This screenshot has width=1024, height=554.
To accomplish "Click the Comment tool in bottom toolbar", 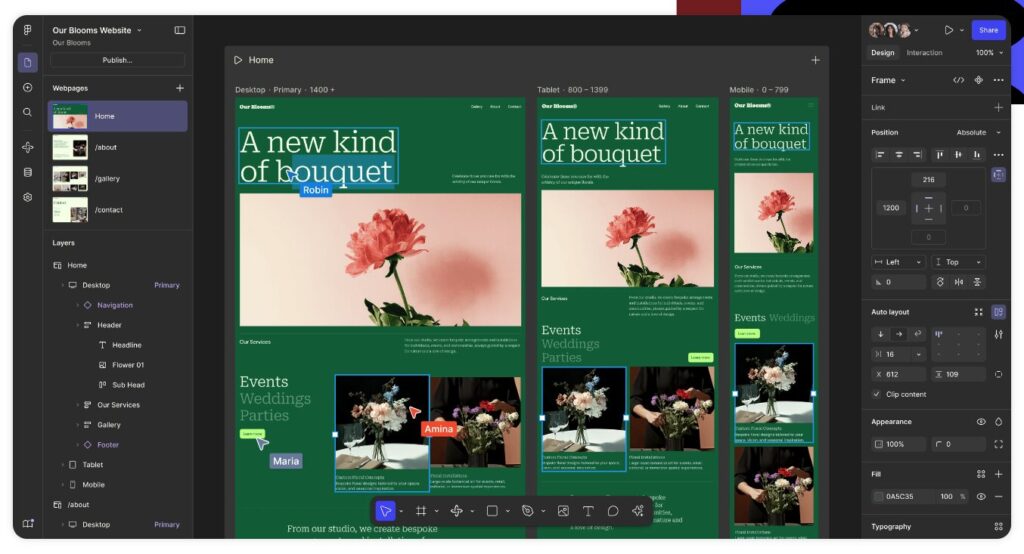I will (x=613, y=511).
